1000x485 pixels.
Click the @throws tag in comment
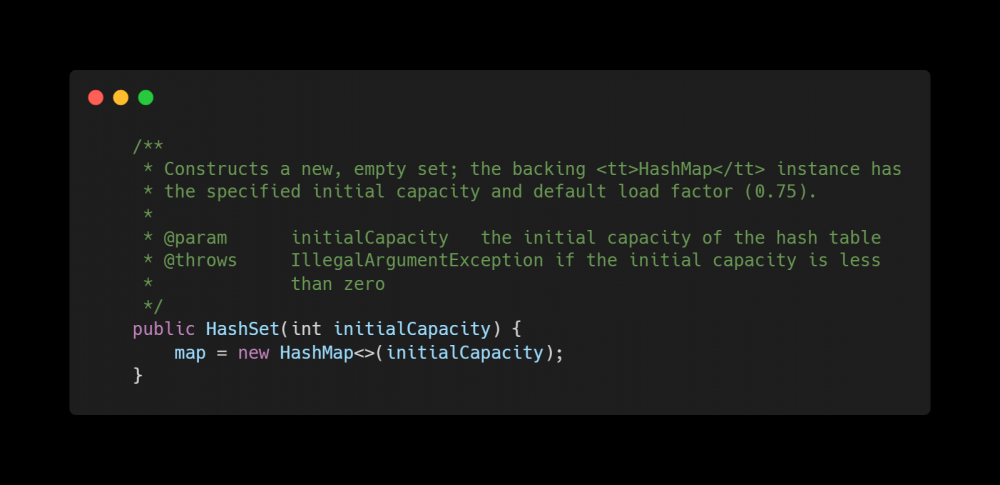pos(200,260)
